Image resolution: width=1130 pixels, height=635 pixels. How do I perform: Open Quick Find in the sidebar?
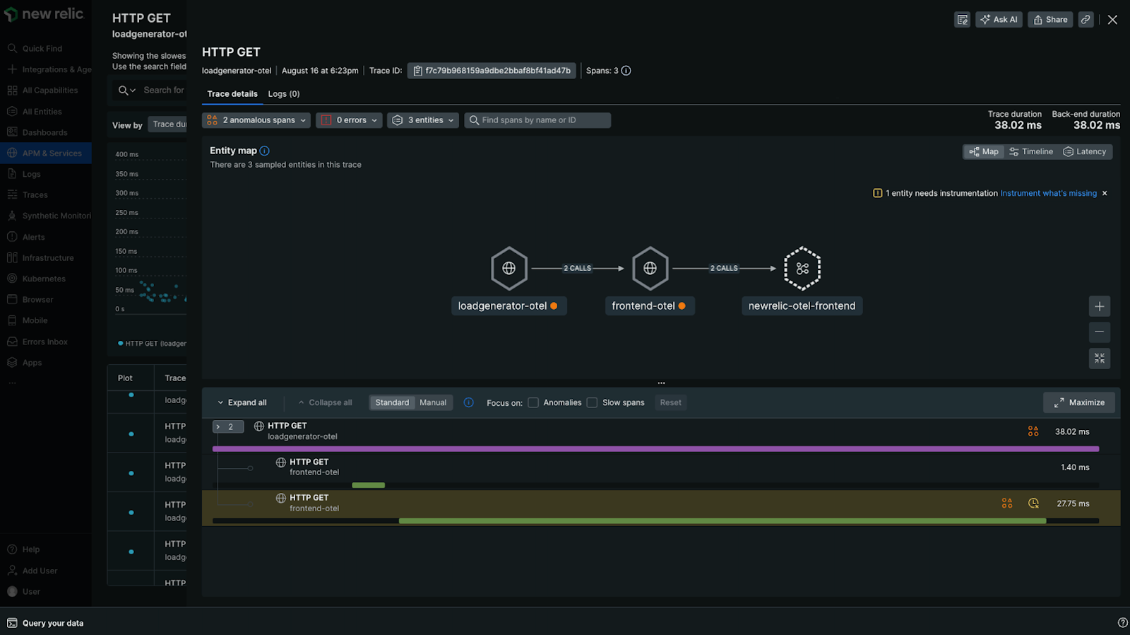[42, 48]
